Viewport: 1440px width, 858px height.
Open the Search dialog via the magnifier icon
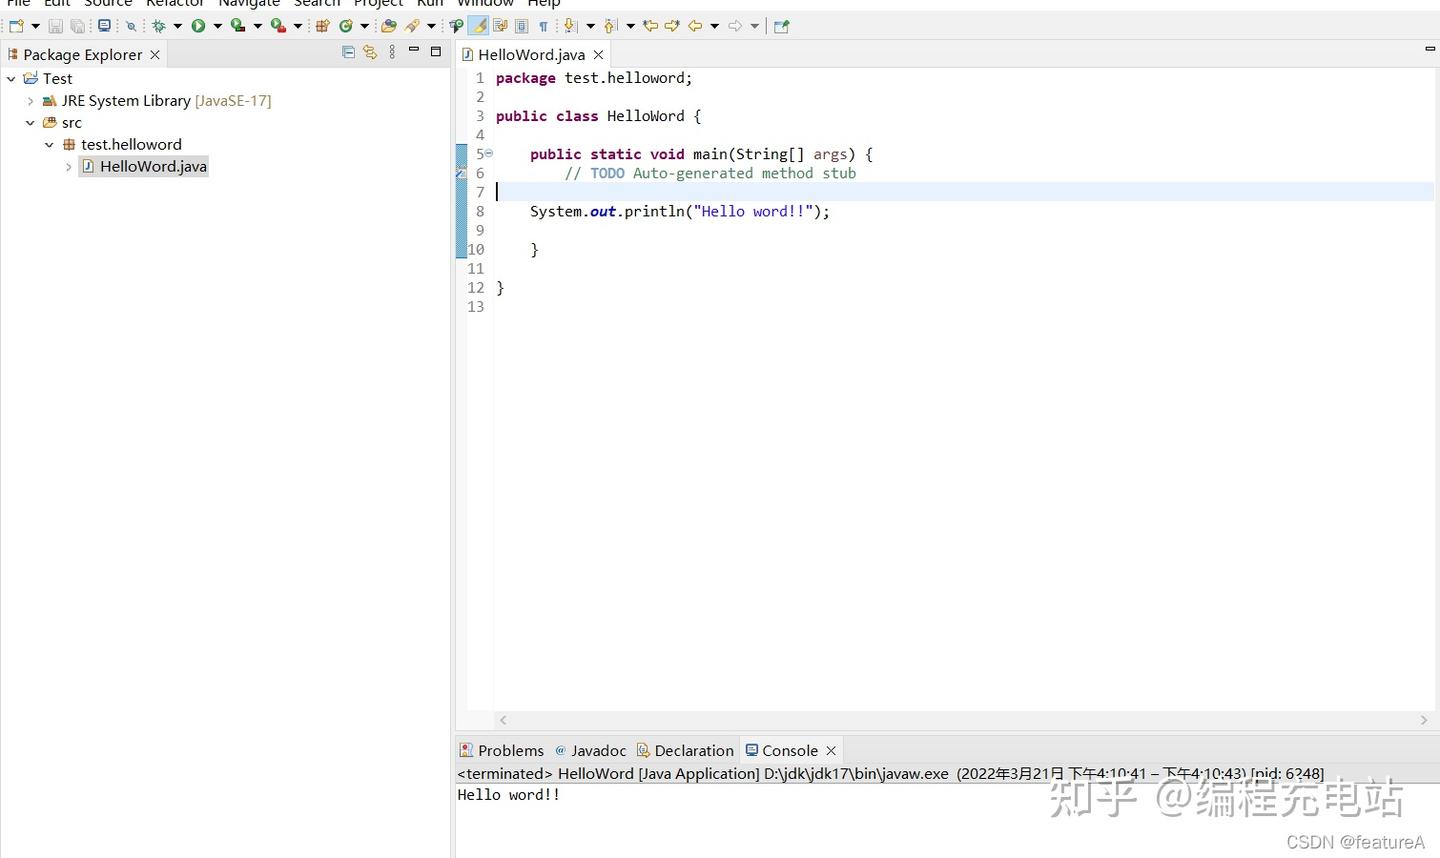click(131, 25)
